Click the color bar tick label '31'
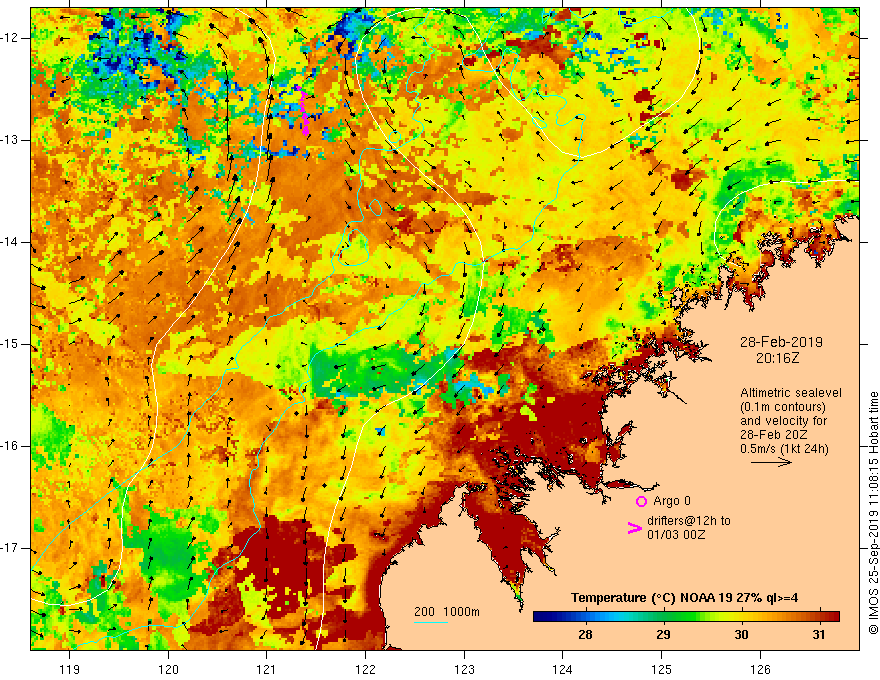The height and width of the screenshot is (680, 880). [x=819, y=635]
